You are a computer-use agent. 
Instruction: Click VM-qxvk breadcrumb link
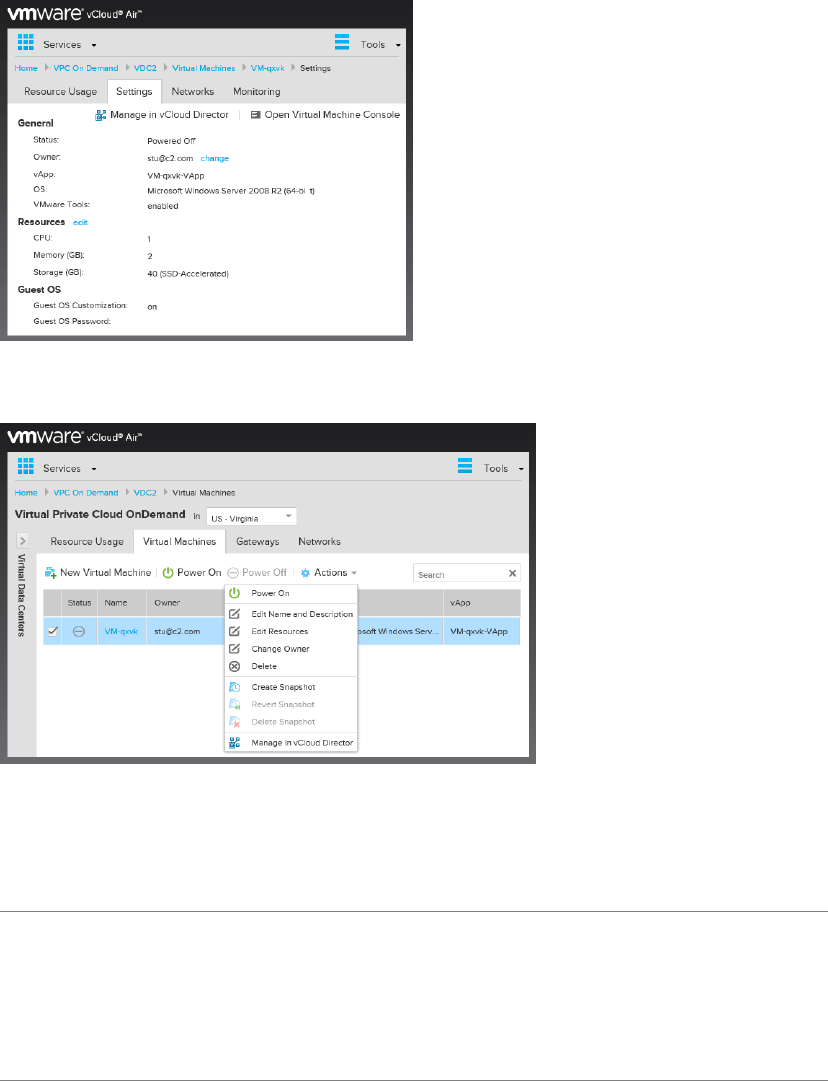267,68
